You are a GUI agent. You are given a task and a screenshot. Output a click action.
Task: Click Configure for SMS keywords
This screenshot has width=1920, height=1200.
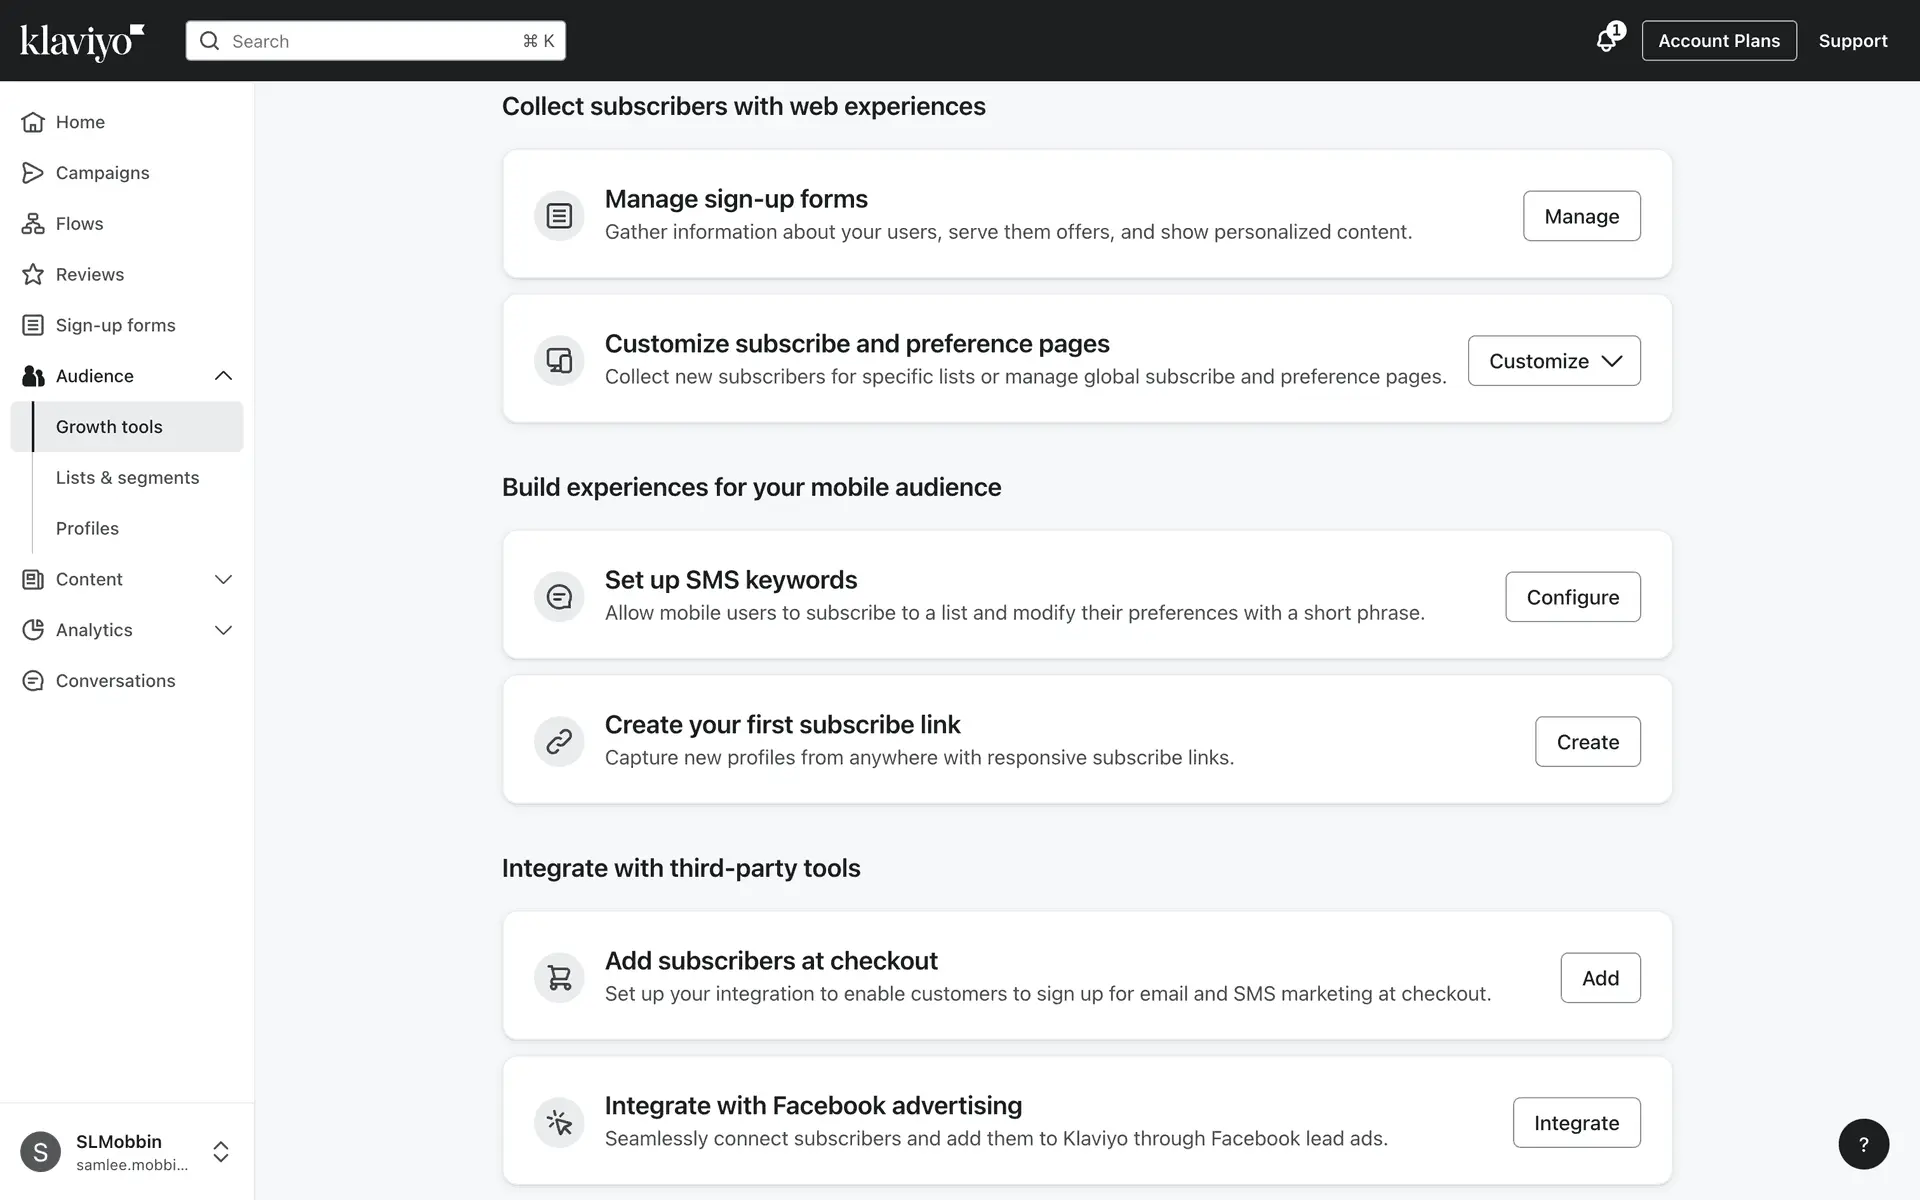point(1572,597)
